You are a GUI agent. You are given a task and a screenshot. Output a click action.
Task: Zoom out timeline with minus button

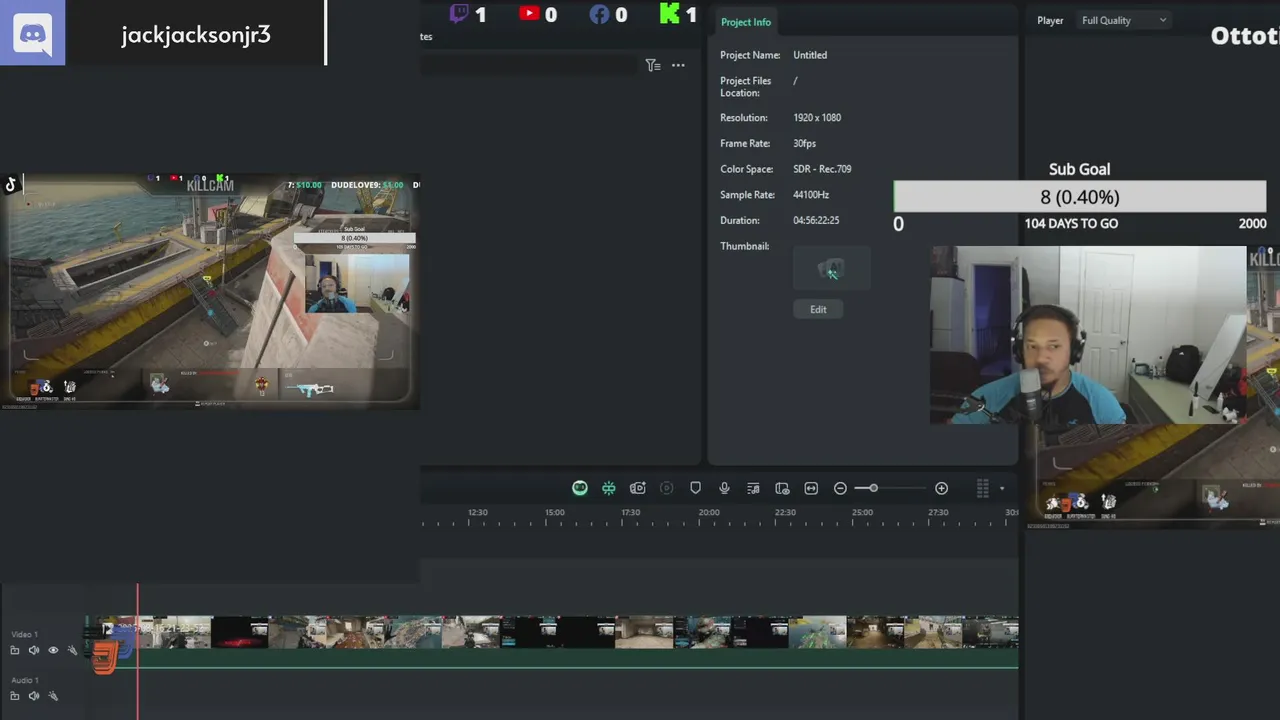(840, 488)
